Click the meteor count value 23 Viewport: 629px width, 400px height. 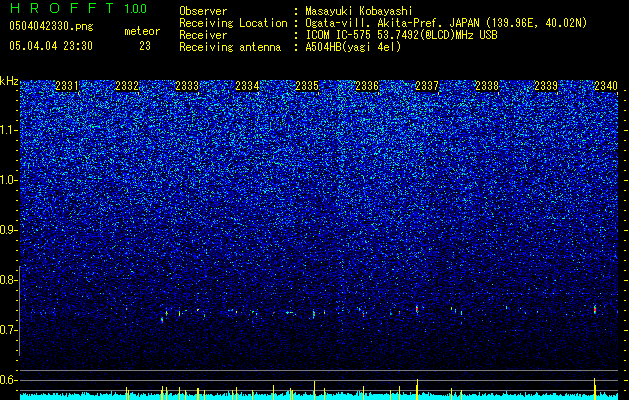coord(145,46)
